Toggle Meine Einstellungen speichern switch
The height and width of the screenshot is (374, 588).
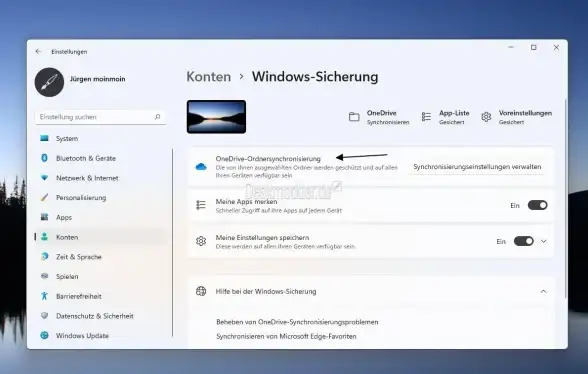[x=524, y=241]
